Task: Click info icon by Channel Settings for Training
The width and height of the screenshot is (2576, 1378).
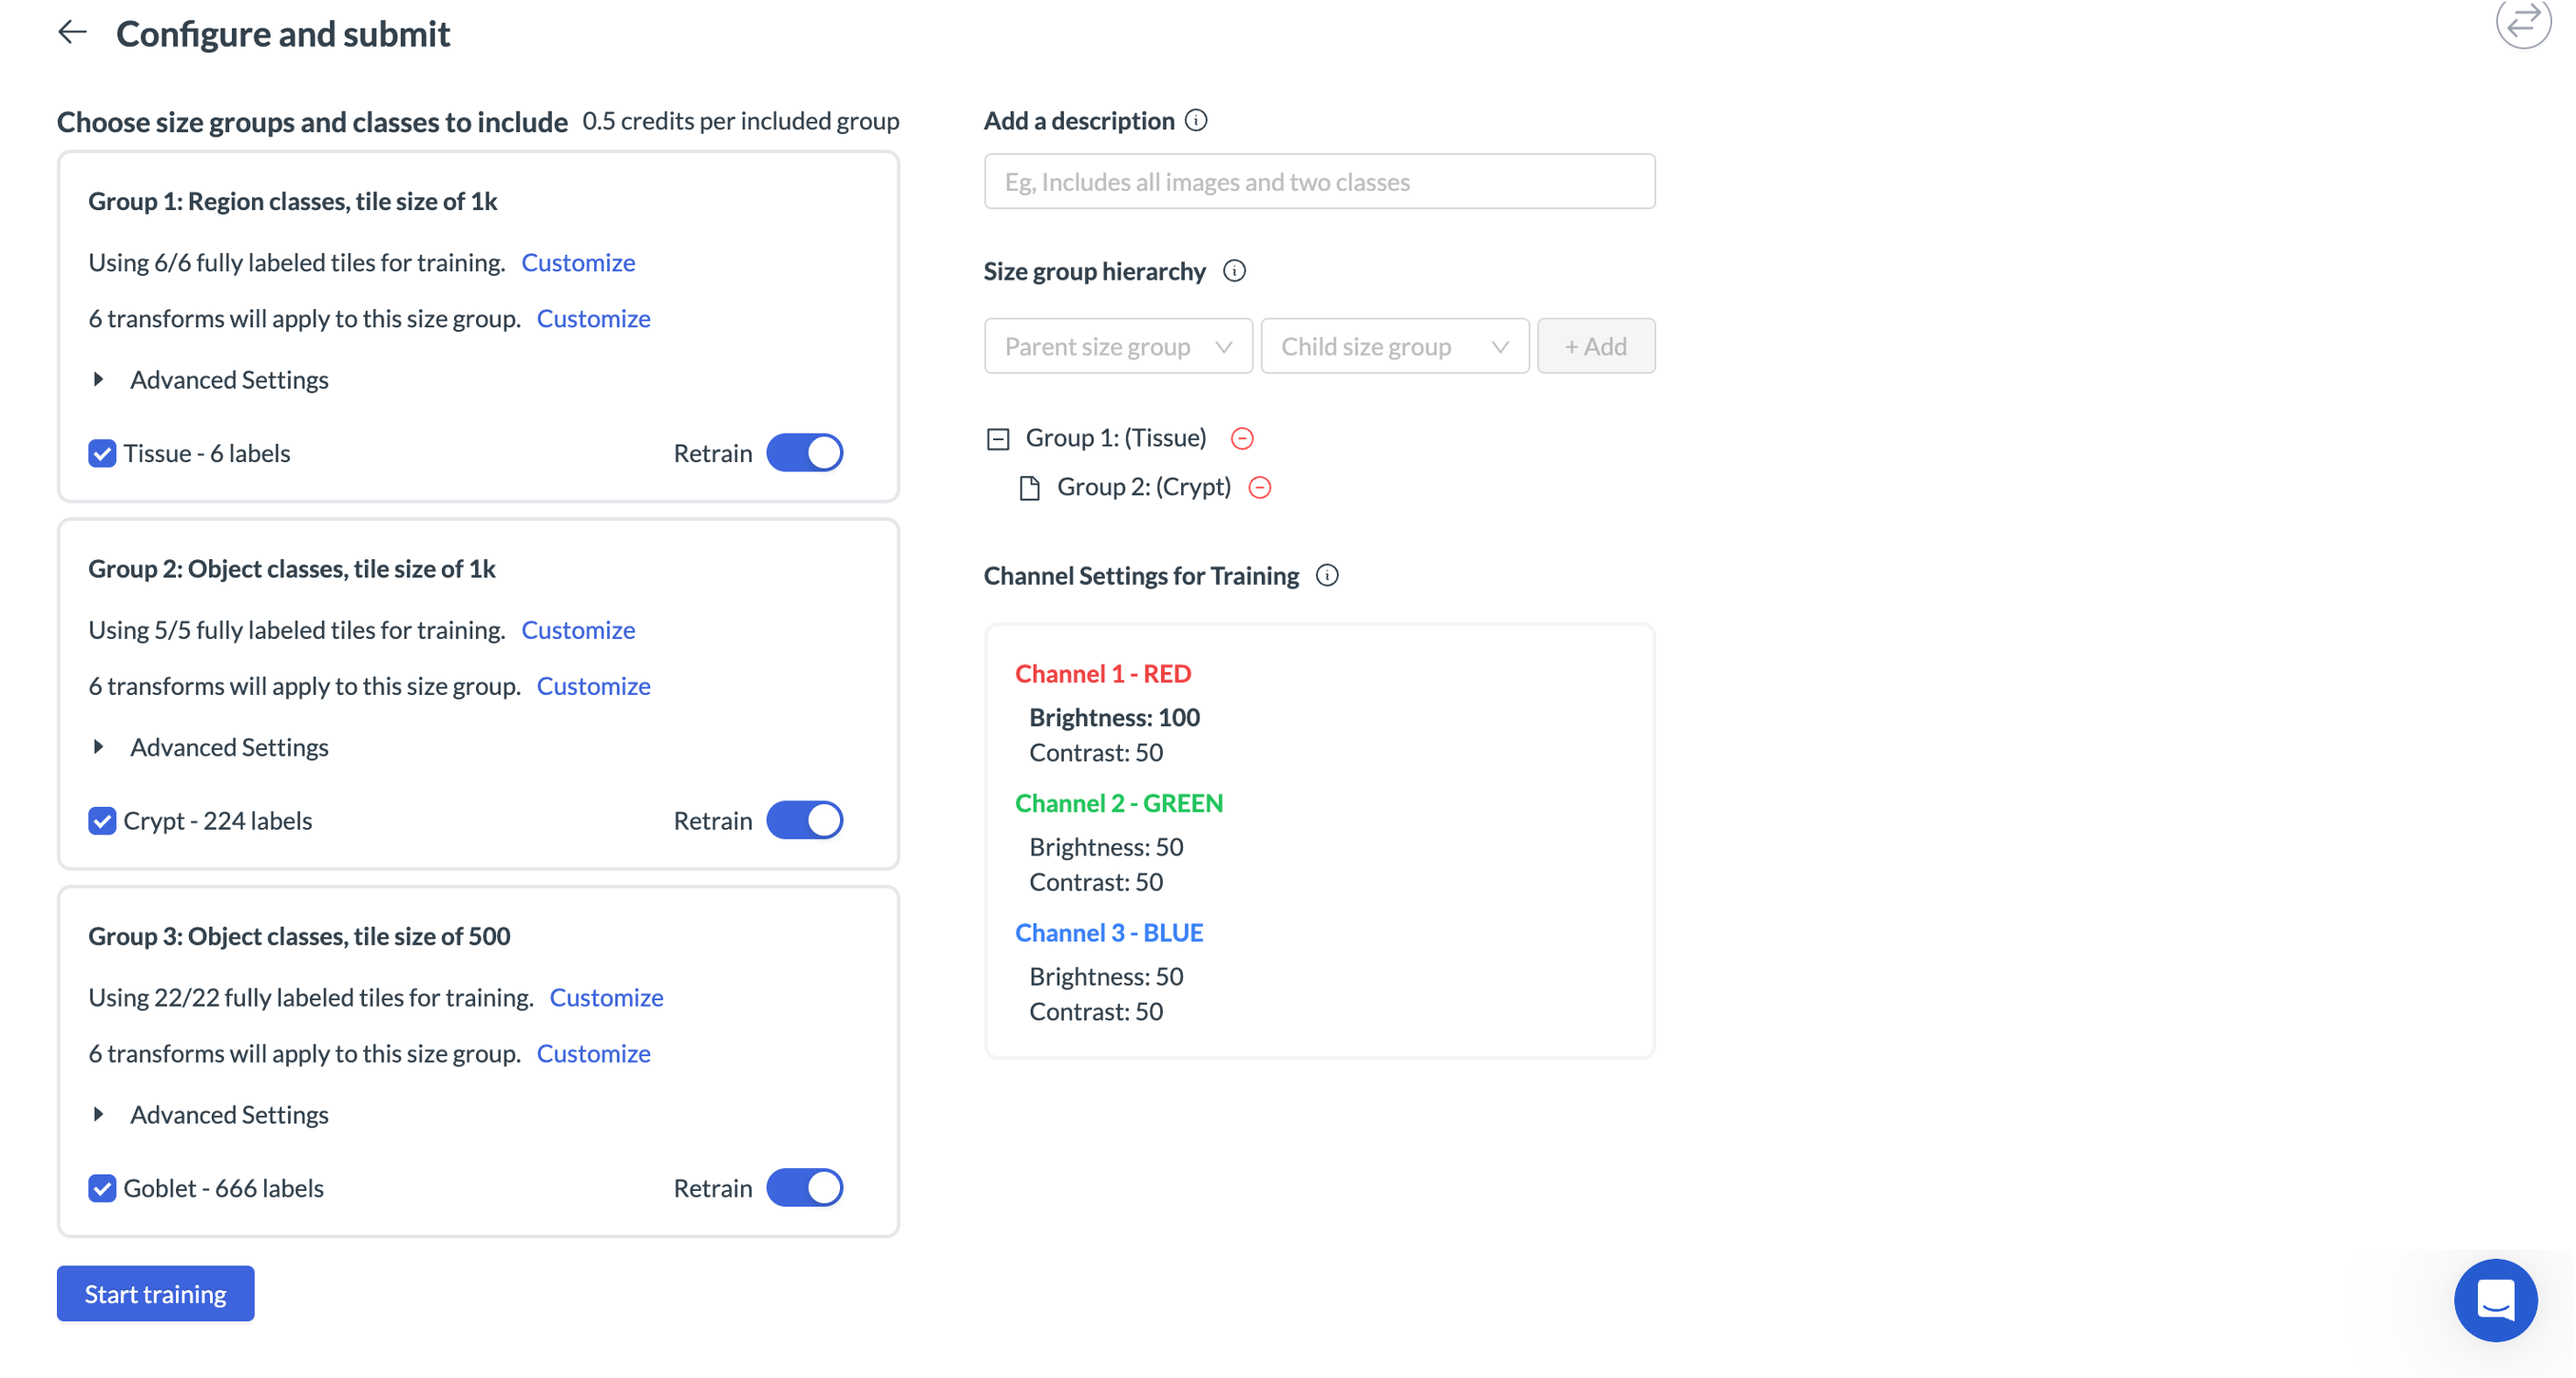Action: click(x=1327, y=575)
